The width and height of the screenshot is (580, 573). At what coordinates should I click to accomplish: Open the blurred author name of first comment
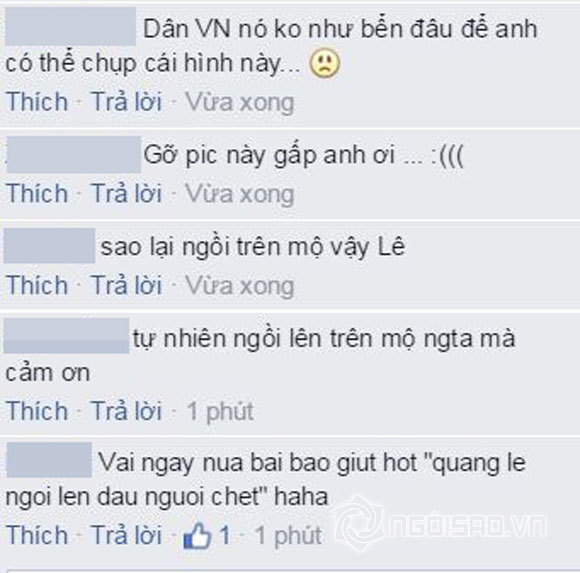click(71, 27)
